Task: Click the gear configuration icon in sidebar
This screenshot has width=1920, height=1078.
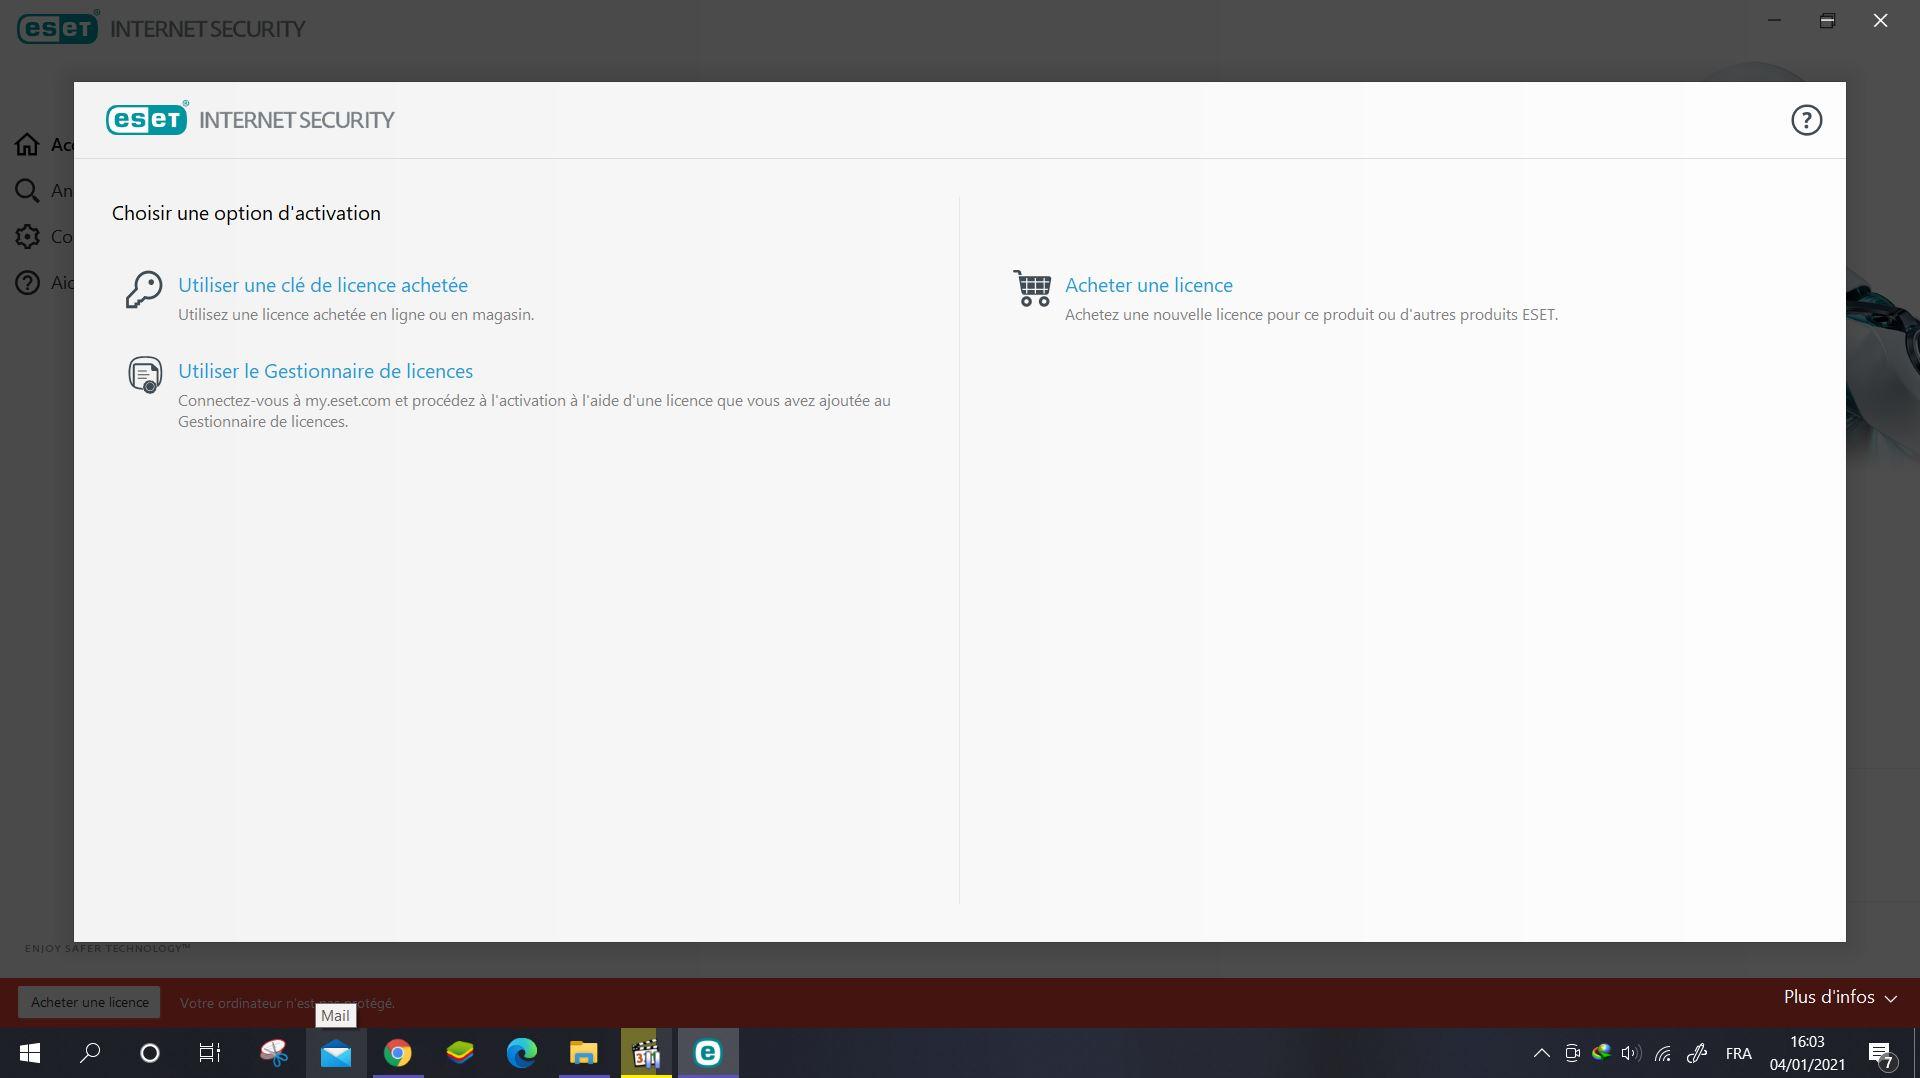Action: [x=27, y=237]
